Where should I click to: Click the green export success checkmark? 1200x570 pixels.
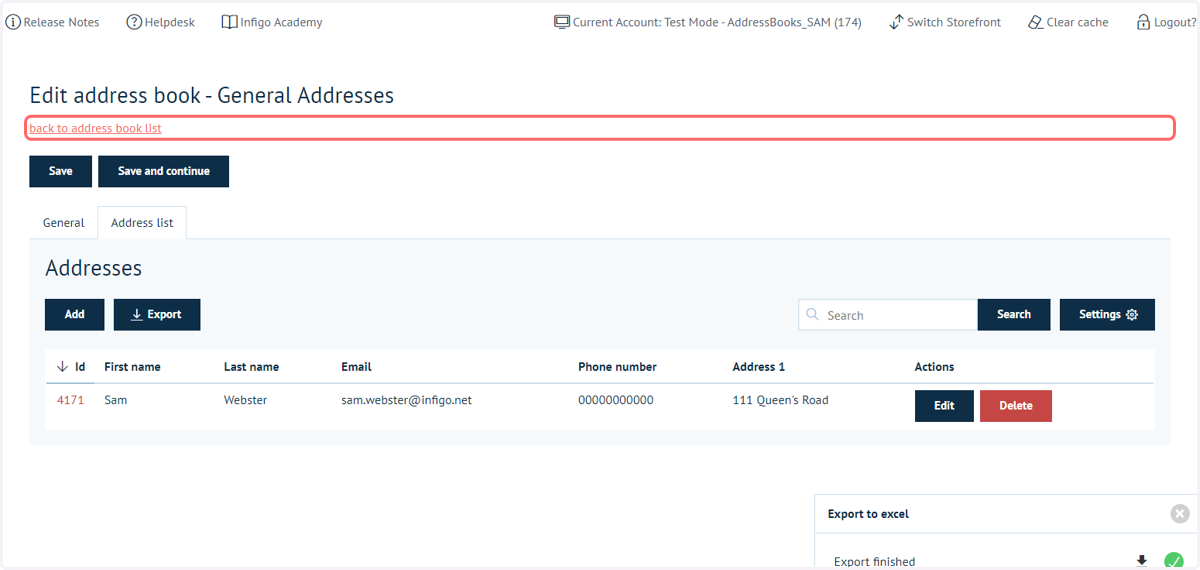click(x=1174, y=561)
